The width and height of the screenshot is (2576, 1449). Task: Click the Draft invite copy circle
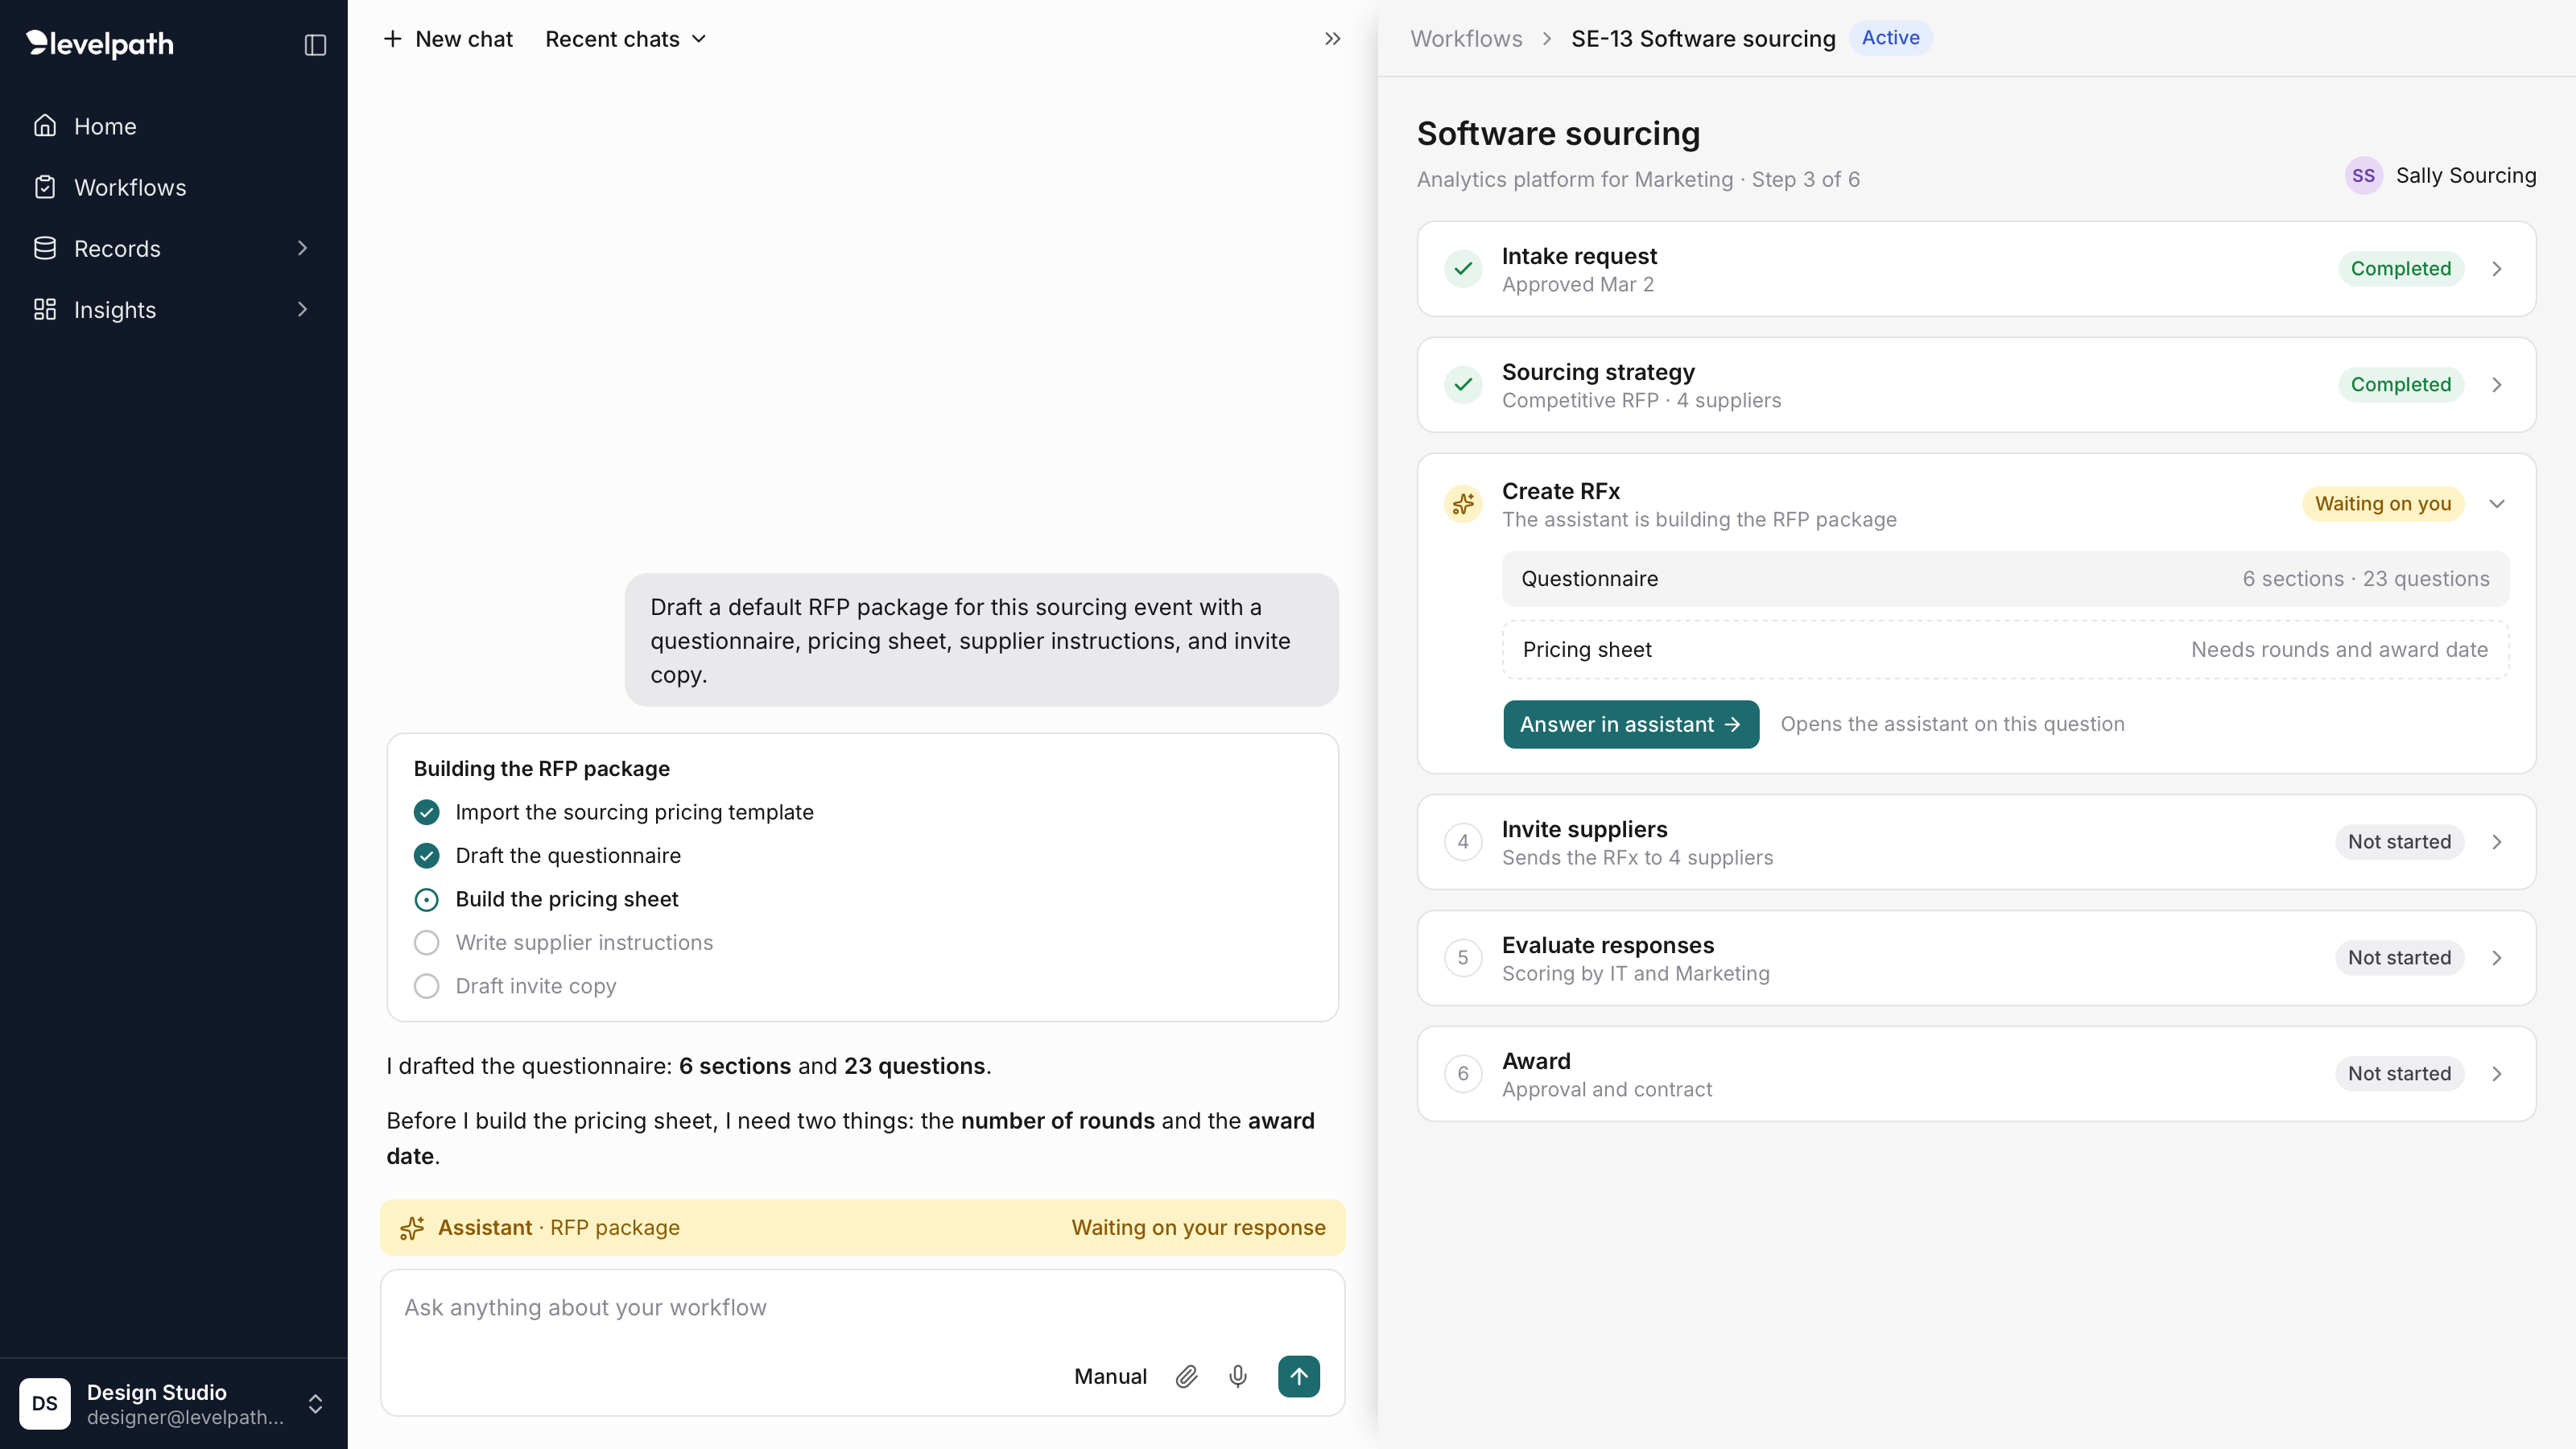[x=426, y=986]
